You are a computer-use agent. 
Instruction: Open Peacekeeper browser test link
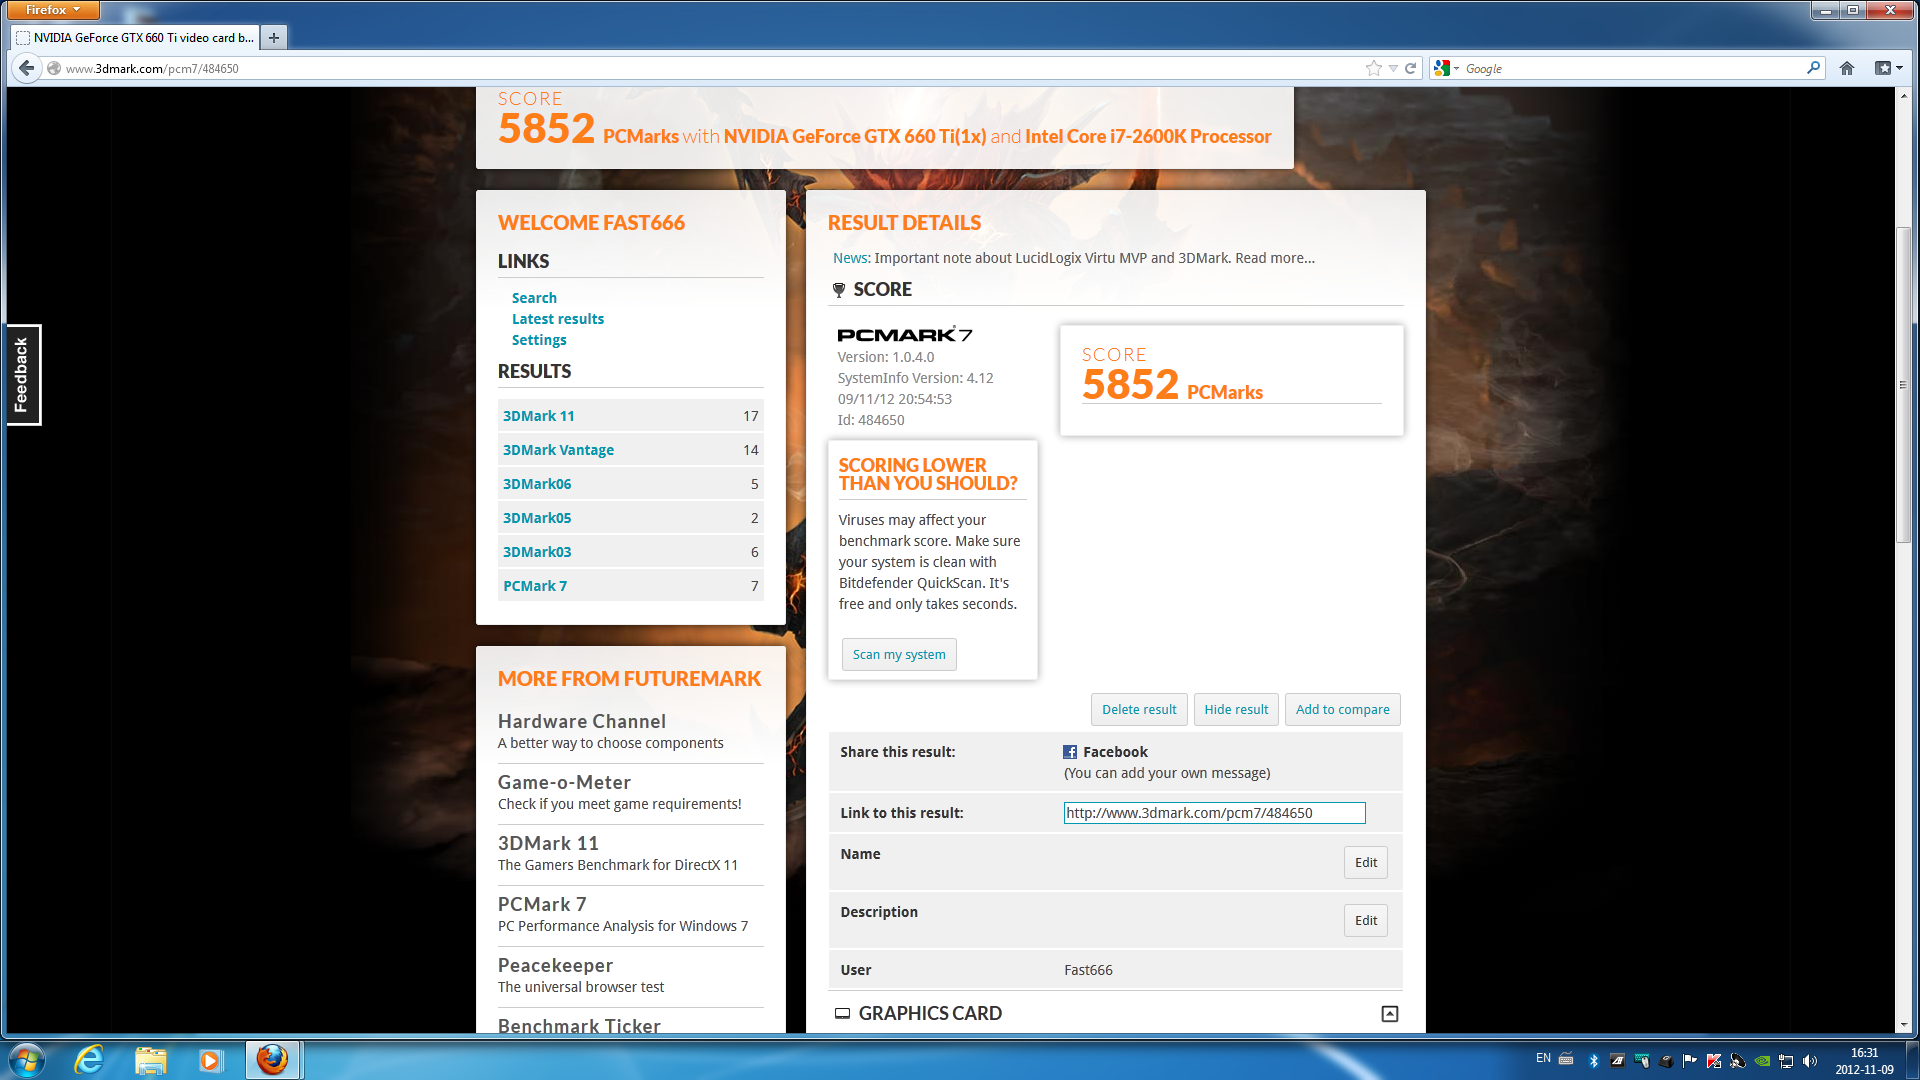coord(555,965)
